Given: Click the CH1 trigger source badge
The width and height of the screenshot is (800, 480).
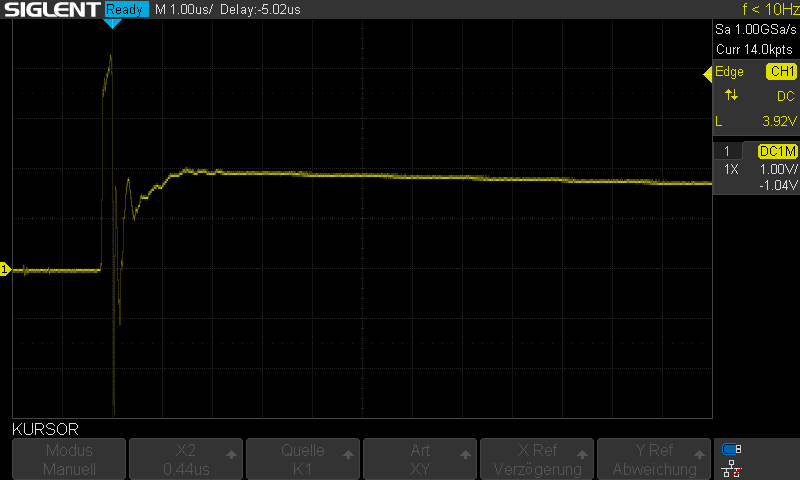Looking at the screenshot, I should [782, 71].
